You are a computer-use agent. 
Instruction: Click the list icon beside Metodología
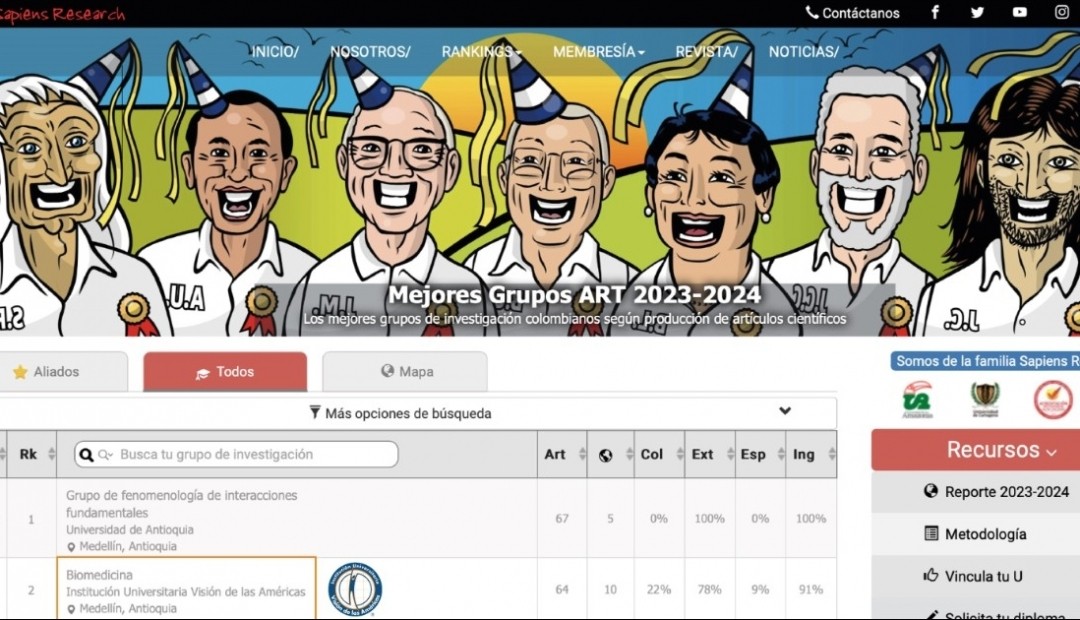point(931,533)
